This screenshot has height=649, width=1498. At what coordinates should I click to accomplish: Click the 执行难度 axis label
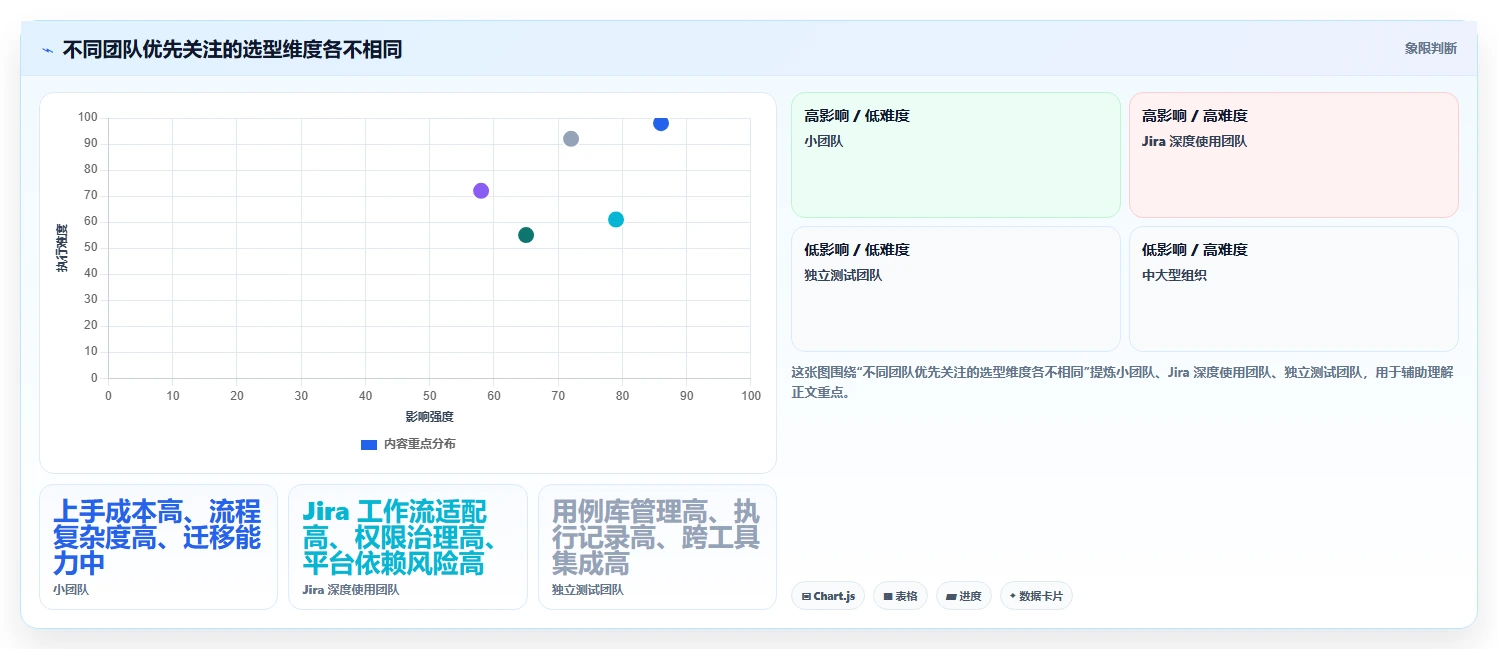62,248
